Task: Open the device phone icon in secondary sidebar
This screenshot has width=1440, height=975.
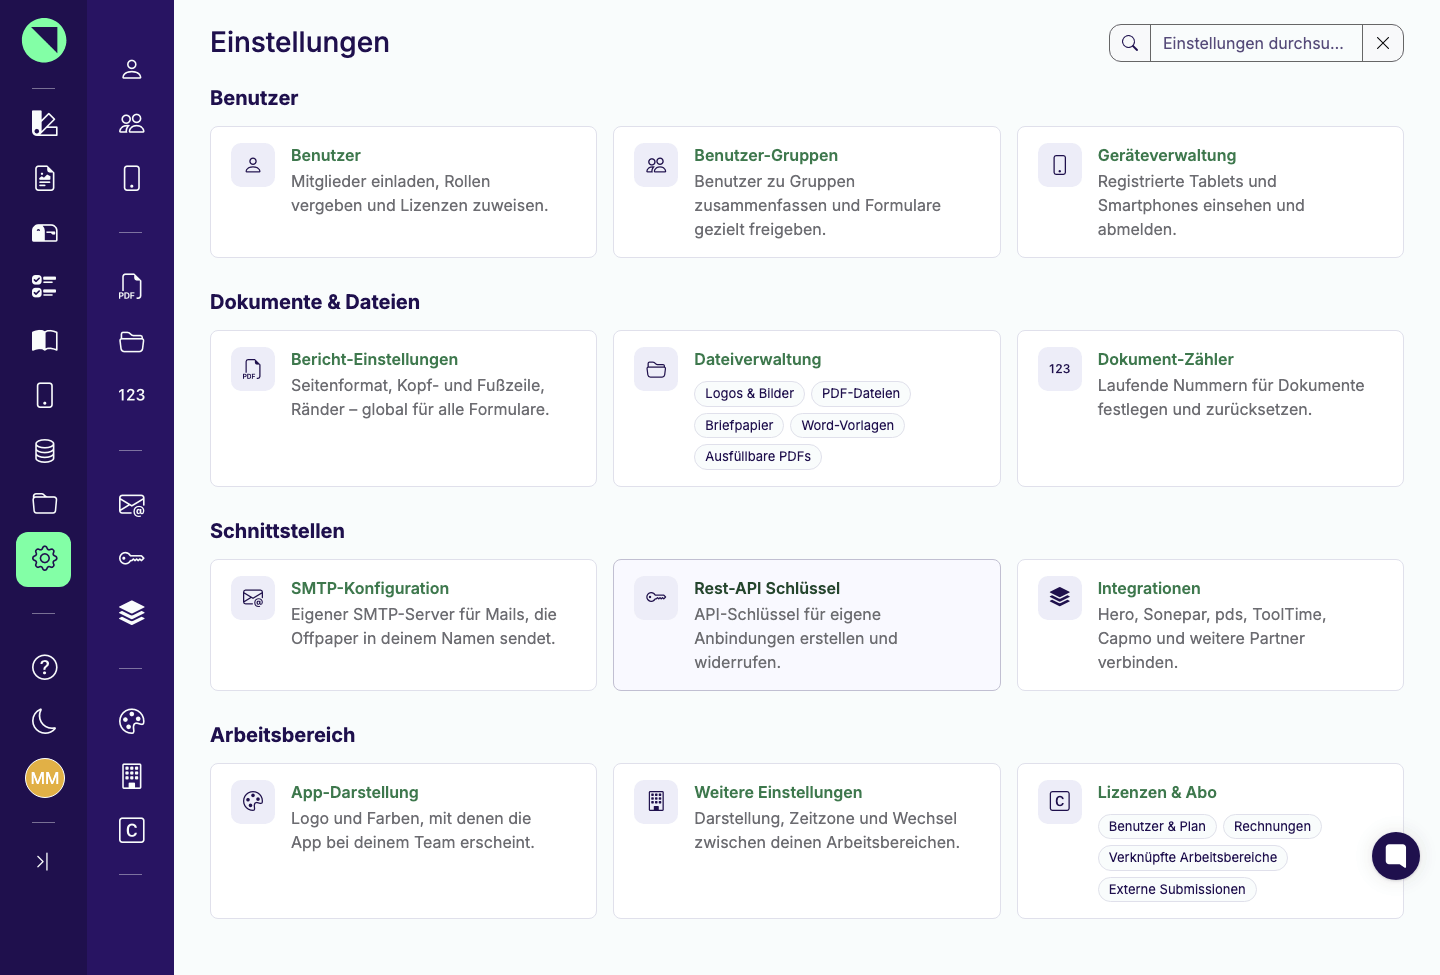Action: point(131,178)
